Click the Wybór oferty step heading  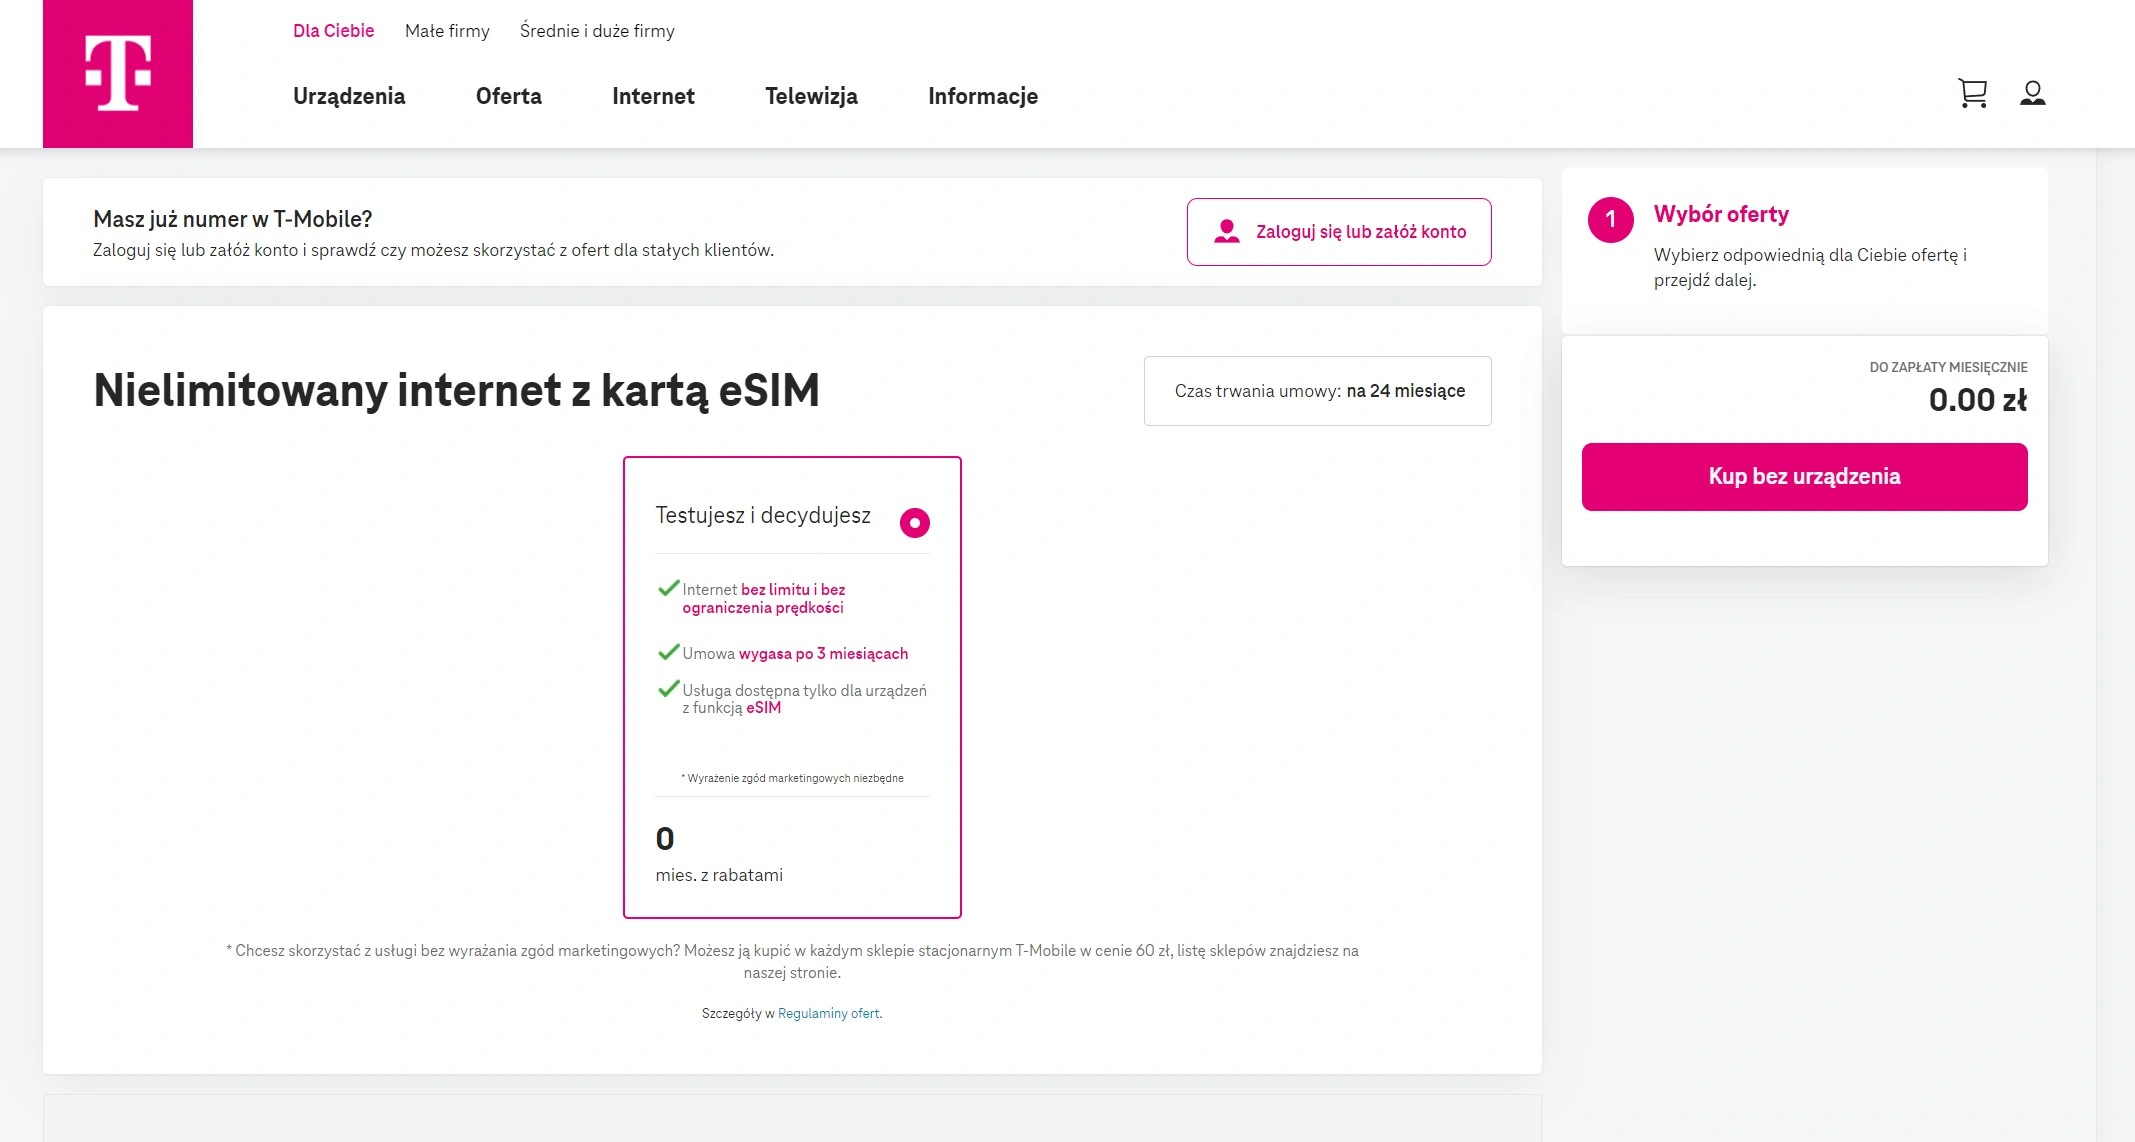click(1721, 214)
